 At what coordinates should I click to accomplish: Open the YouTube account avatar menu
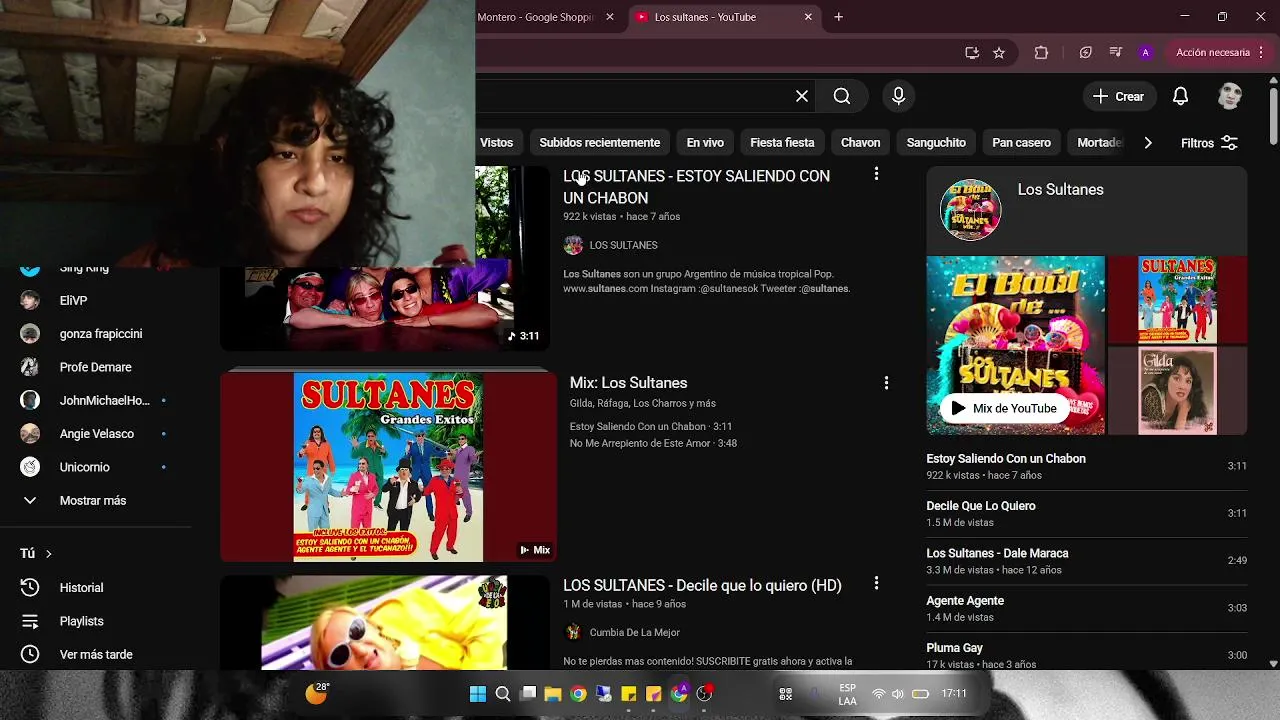point(1230,96)
